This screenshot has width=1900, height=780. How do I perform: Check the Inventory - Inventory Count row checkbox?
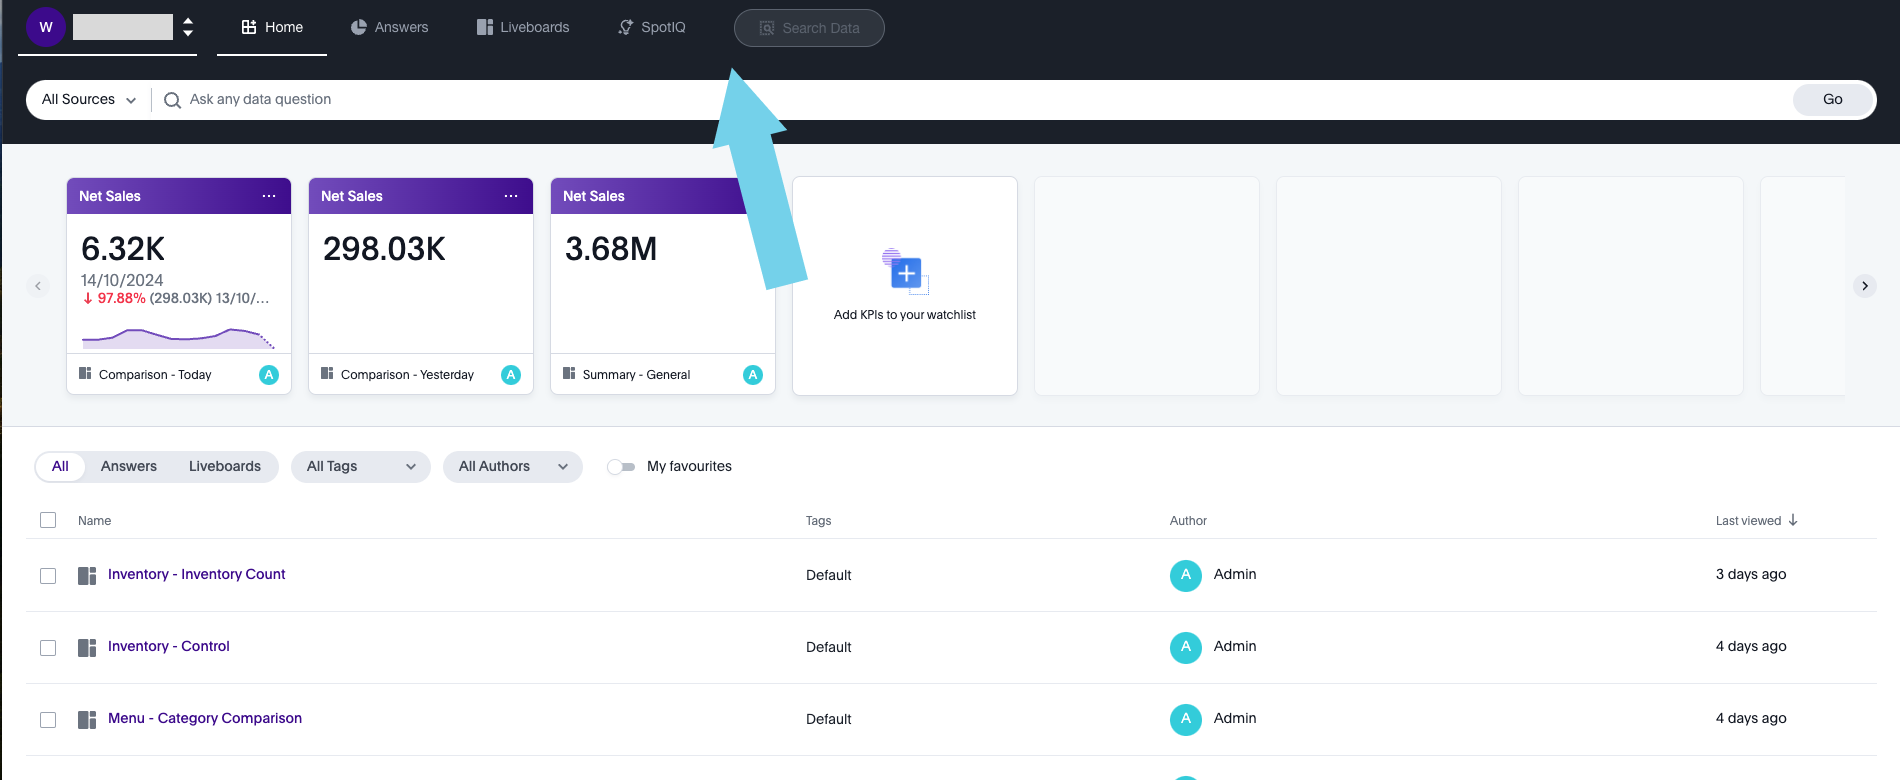48,576
